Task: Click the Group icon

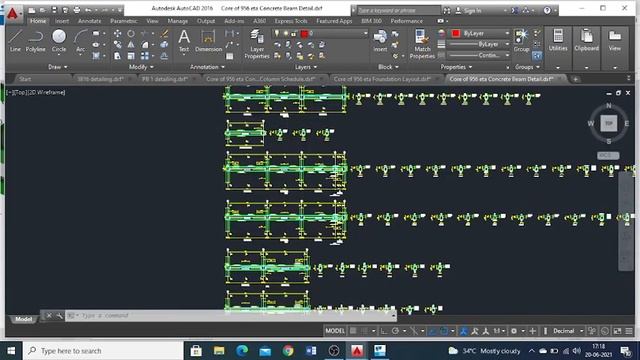Action: click(x=521, y=41)
